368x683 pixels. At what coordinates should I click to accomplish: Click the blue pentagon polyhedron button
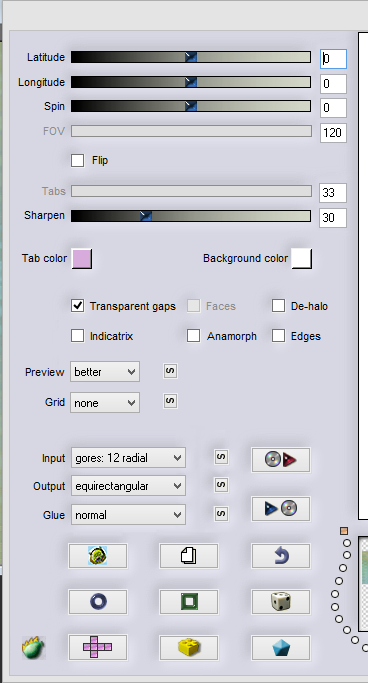pyautogui.click(x=281, y=648)
